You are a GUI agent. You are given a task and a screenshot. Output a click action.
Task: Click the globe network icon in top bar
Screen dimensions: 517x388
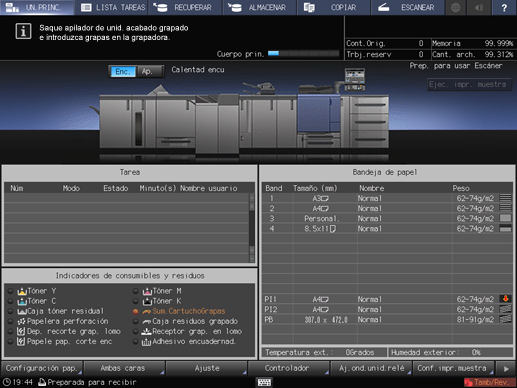pos(456,7)
